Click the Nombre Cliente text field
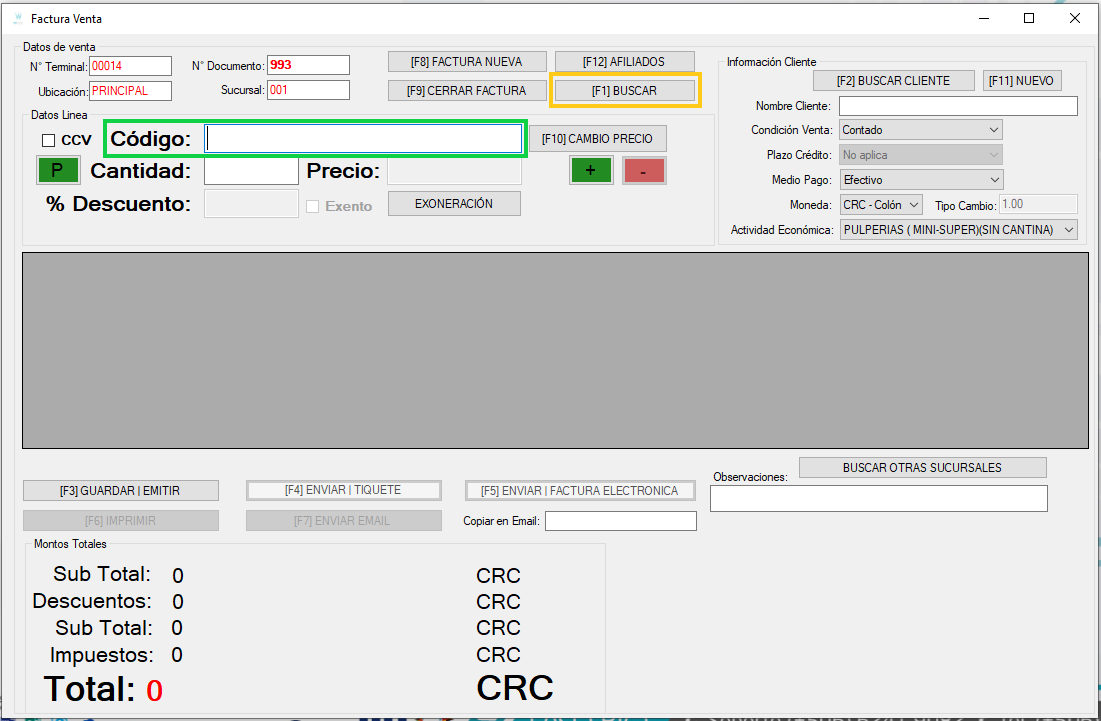Viewport: 1101px width, 721px height. (x=958, y=106)
